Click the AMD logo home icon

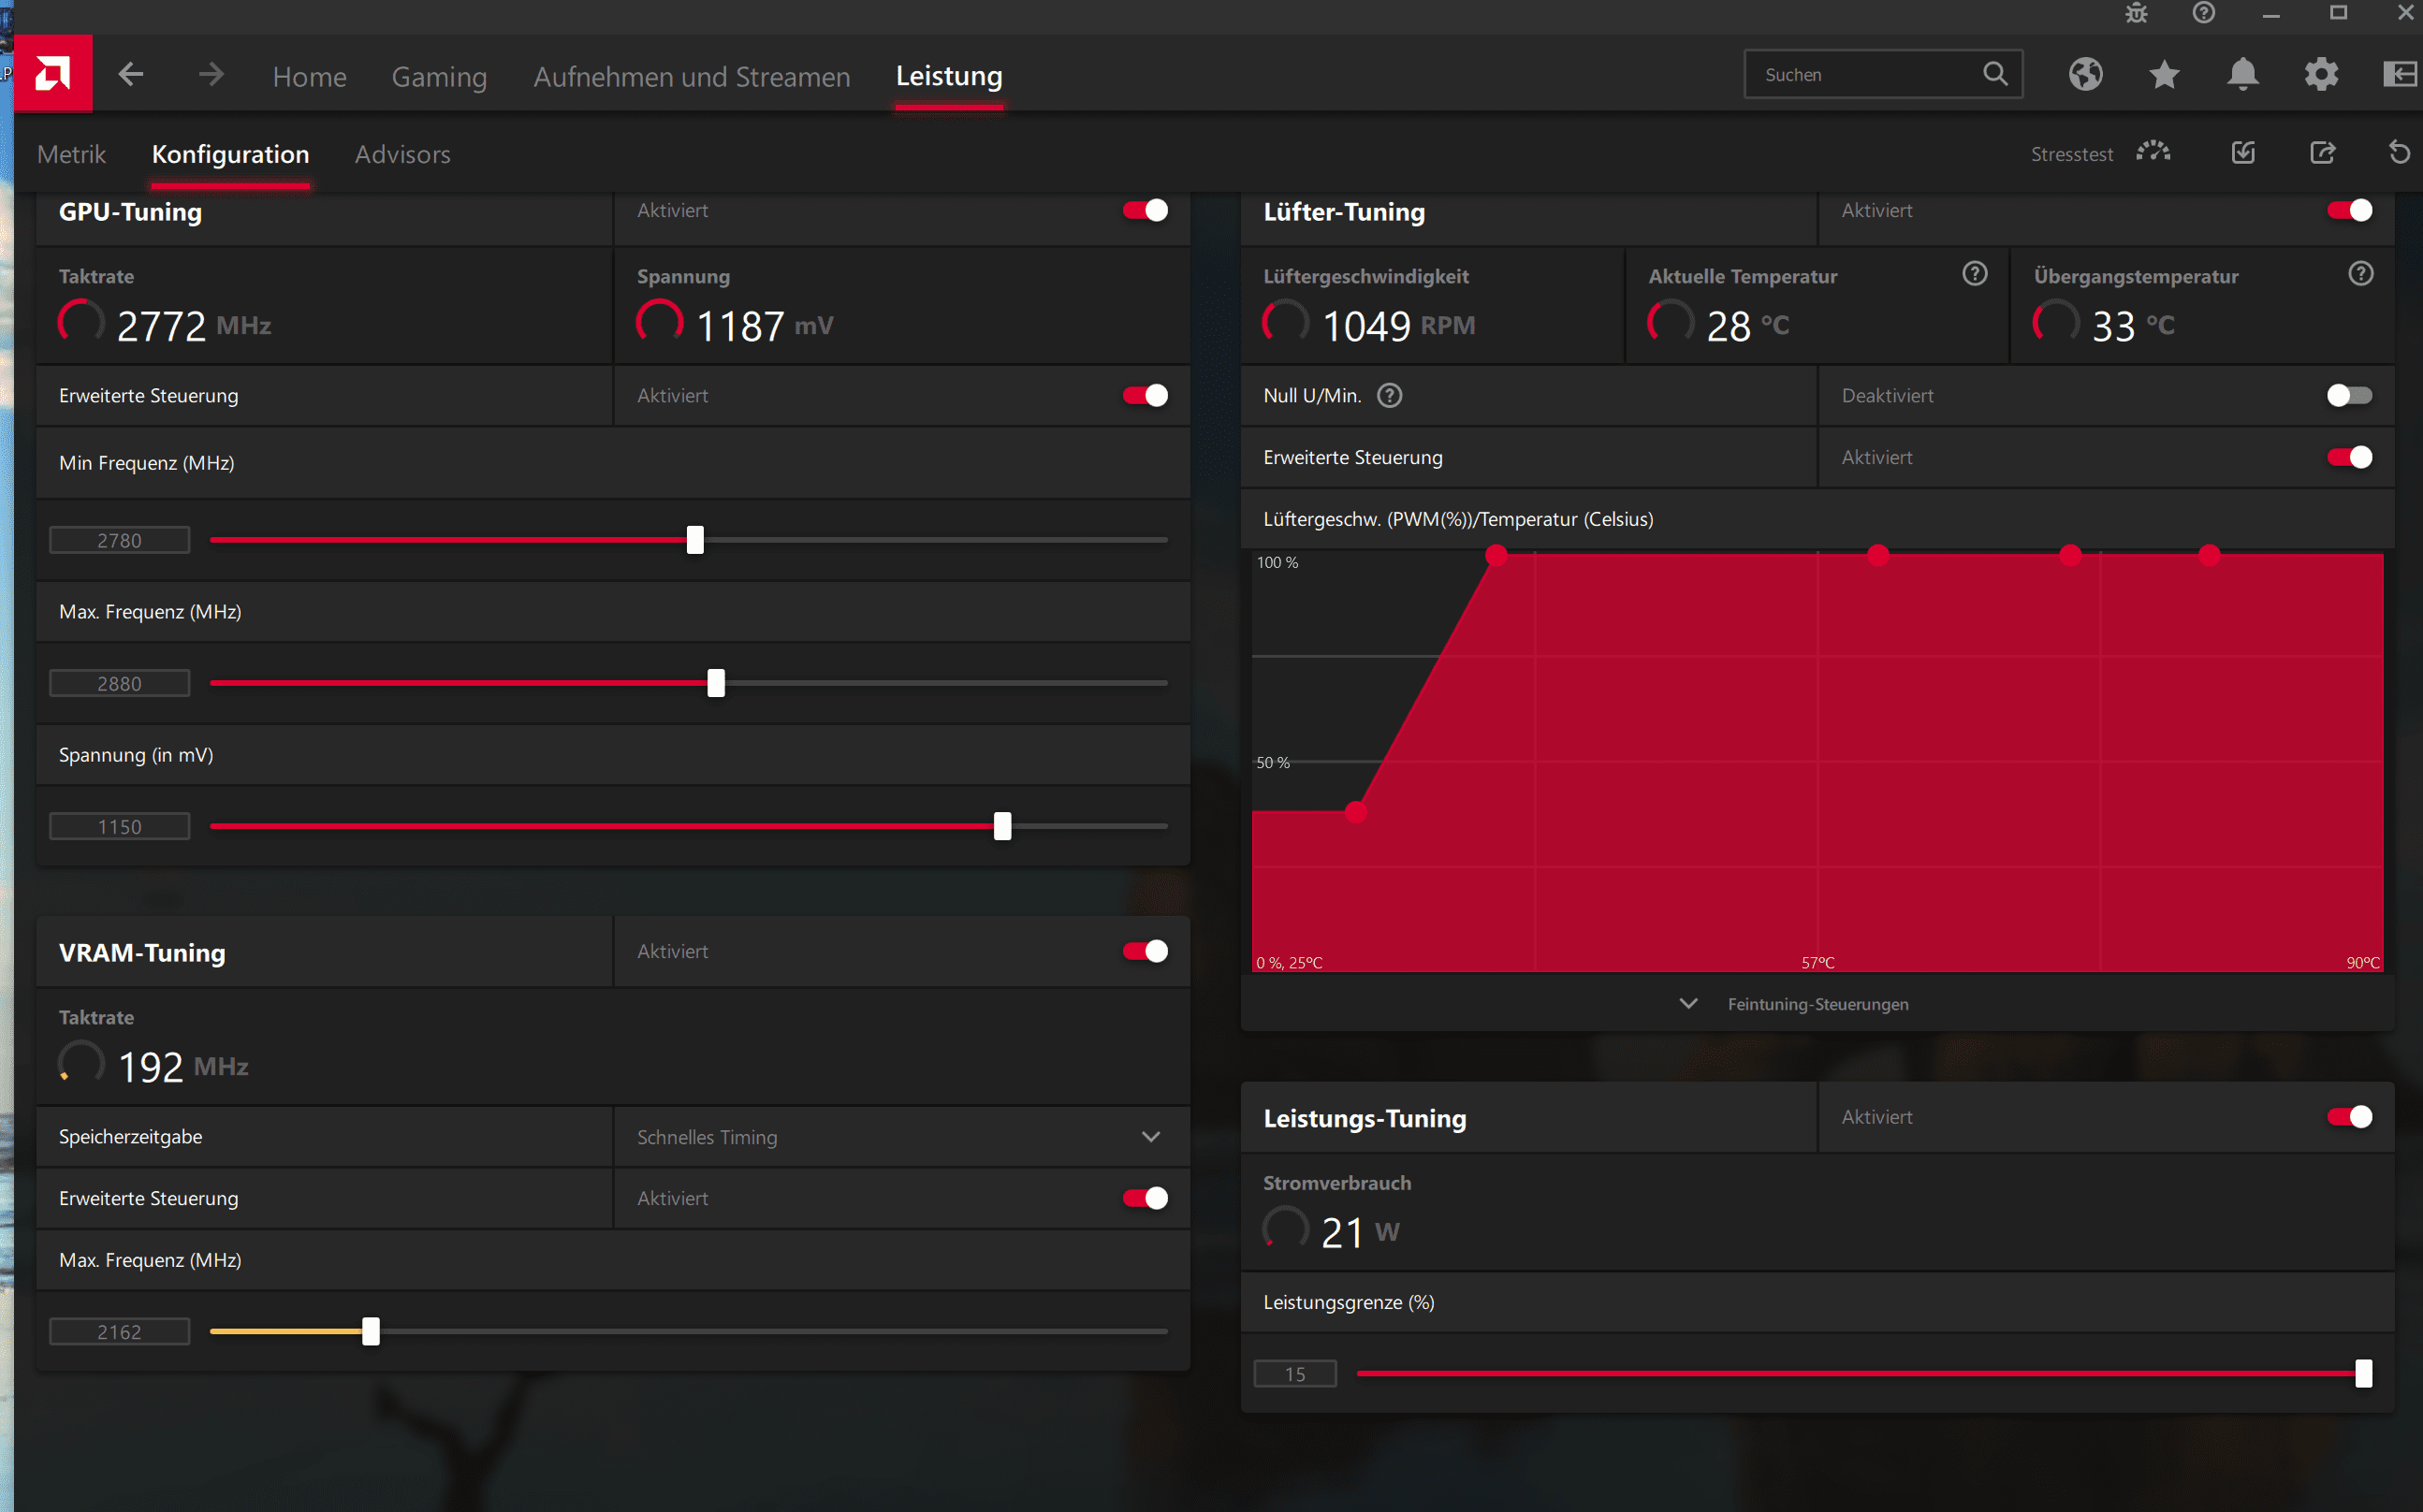click(53, 74)
